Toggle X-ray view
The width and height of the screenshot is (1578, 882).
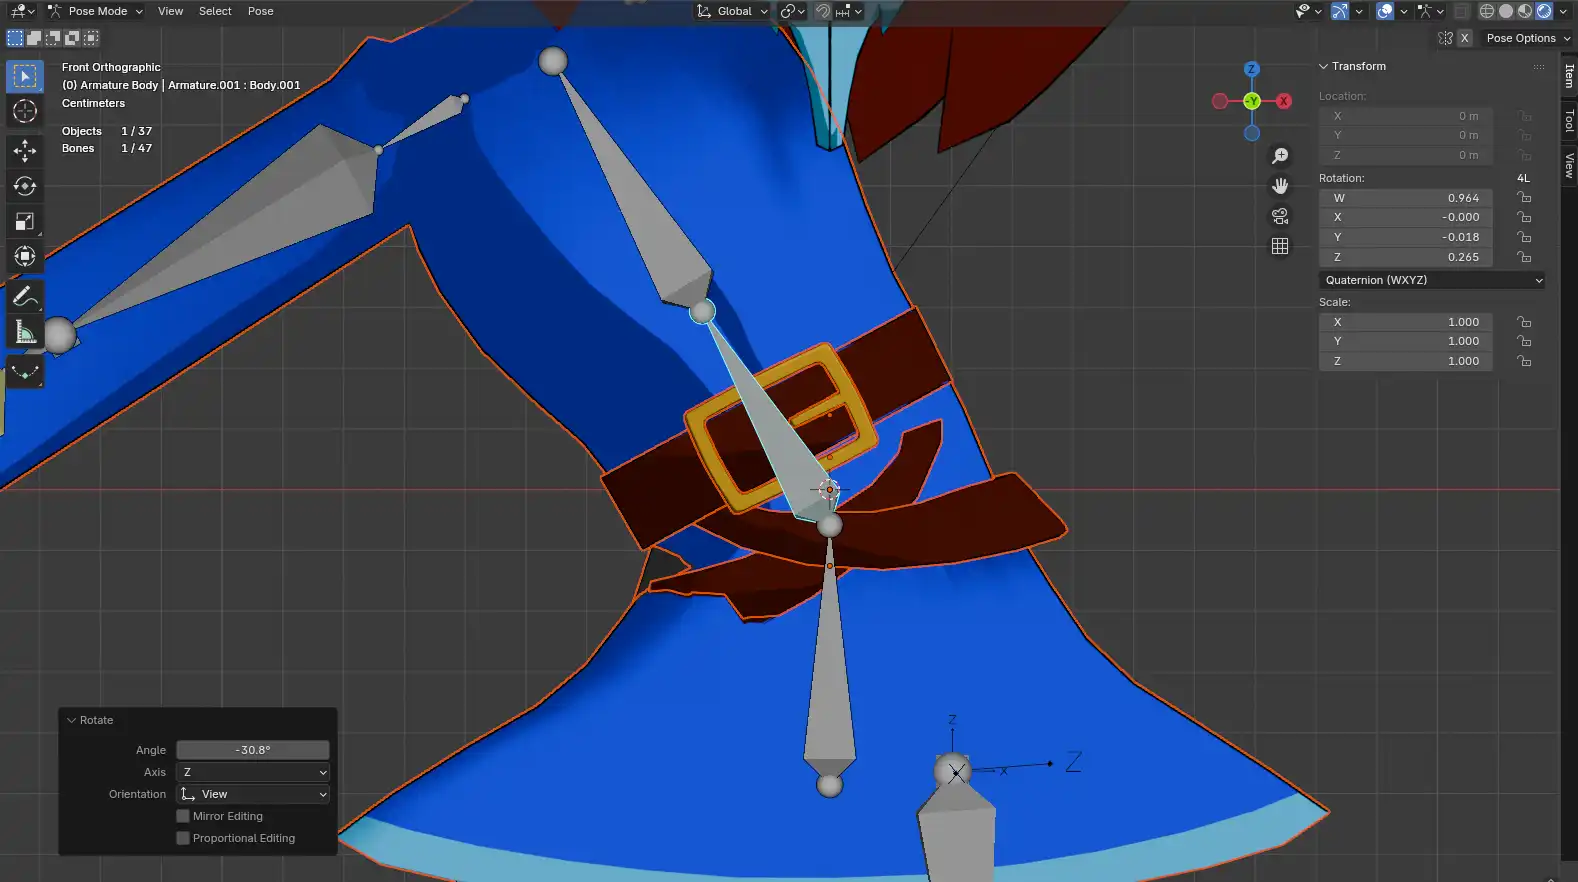[x=1461, y=11]
